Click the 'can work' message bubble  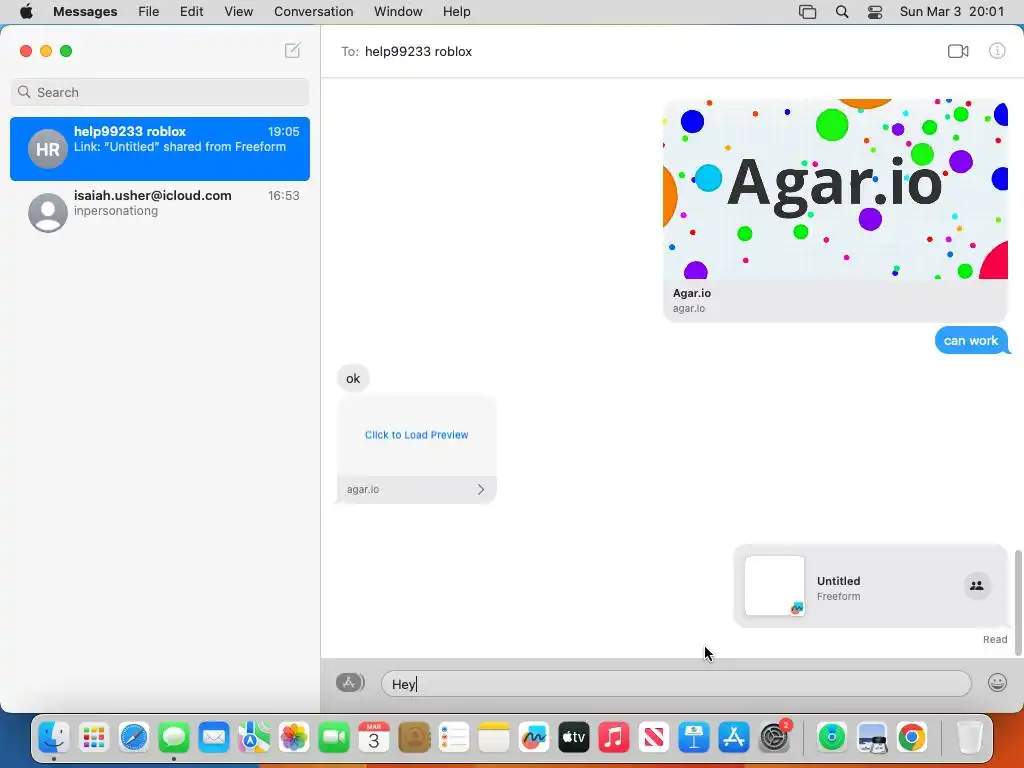(x=971, y=340)
